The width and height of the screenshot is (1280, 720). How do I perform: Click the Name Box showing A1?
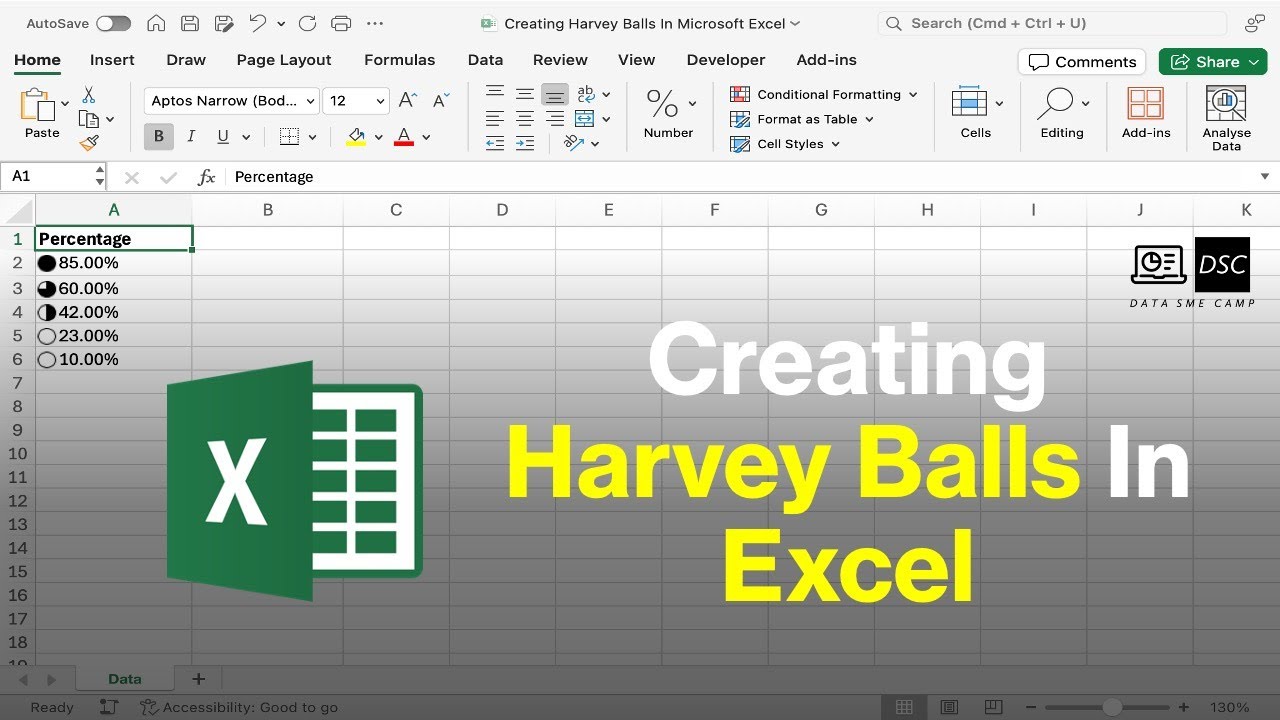[53, 176]
